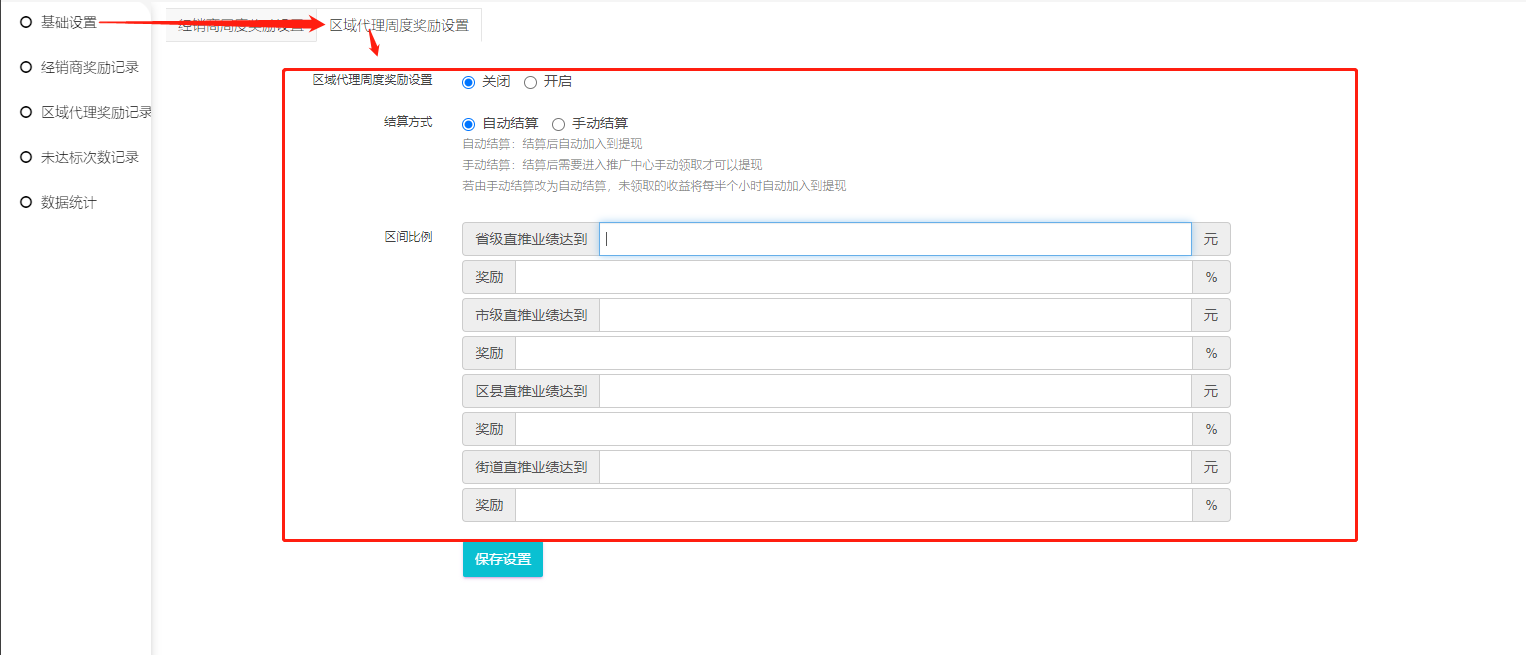
Task: Open 经销商奖励记录 in the sidebar
Action: [89, 67]
